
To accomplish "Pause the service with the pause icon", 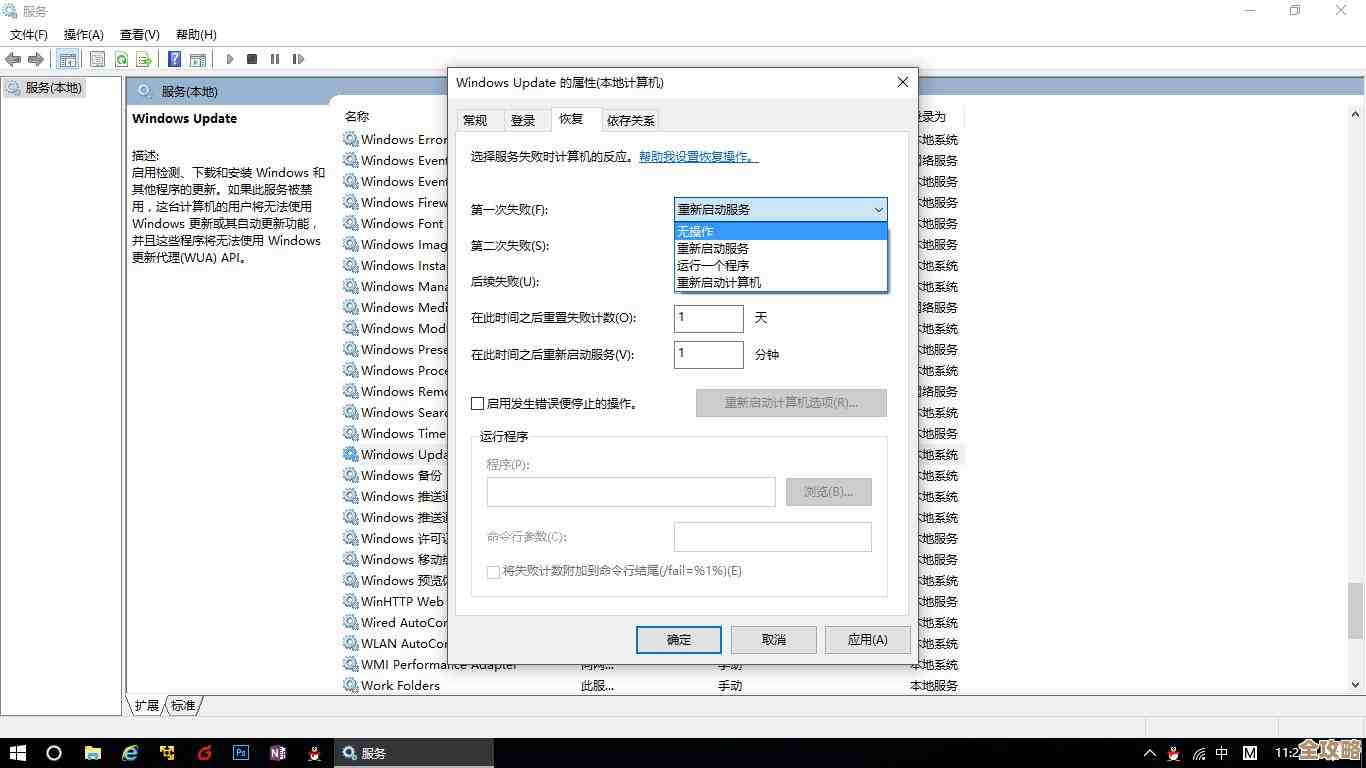I will [275, 59].
